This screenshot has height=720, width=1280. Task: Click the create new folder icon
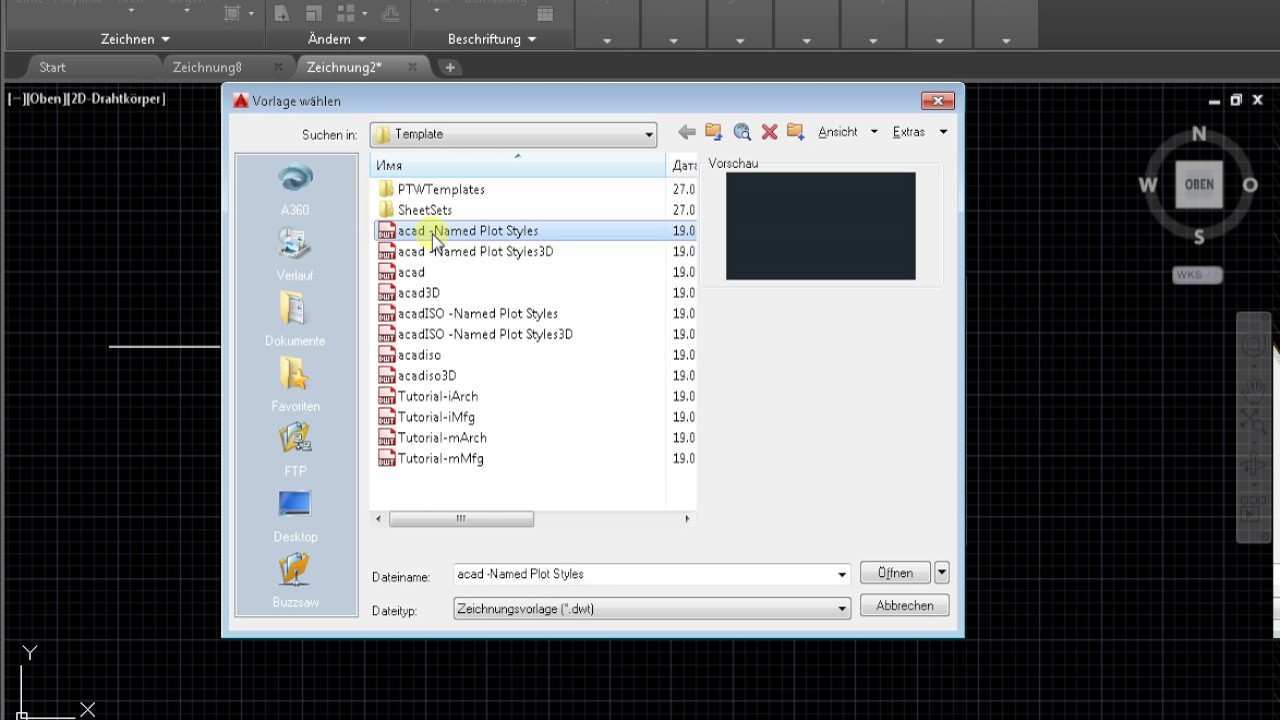coord(796,132)
